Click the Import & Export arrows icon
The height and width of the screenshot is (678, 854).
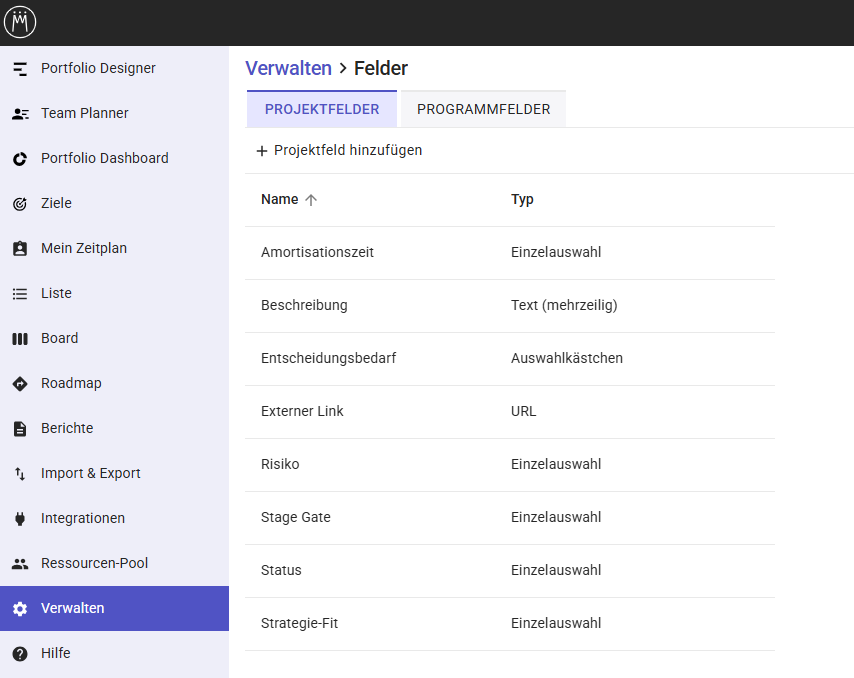click(20, 474)
